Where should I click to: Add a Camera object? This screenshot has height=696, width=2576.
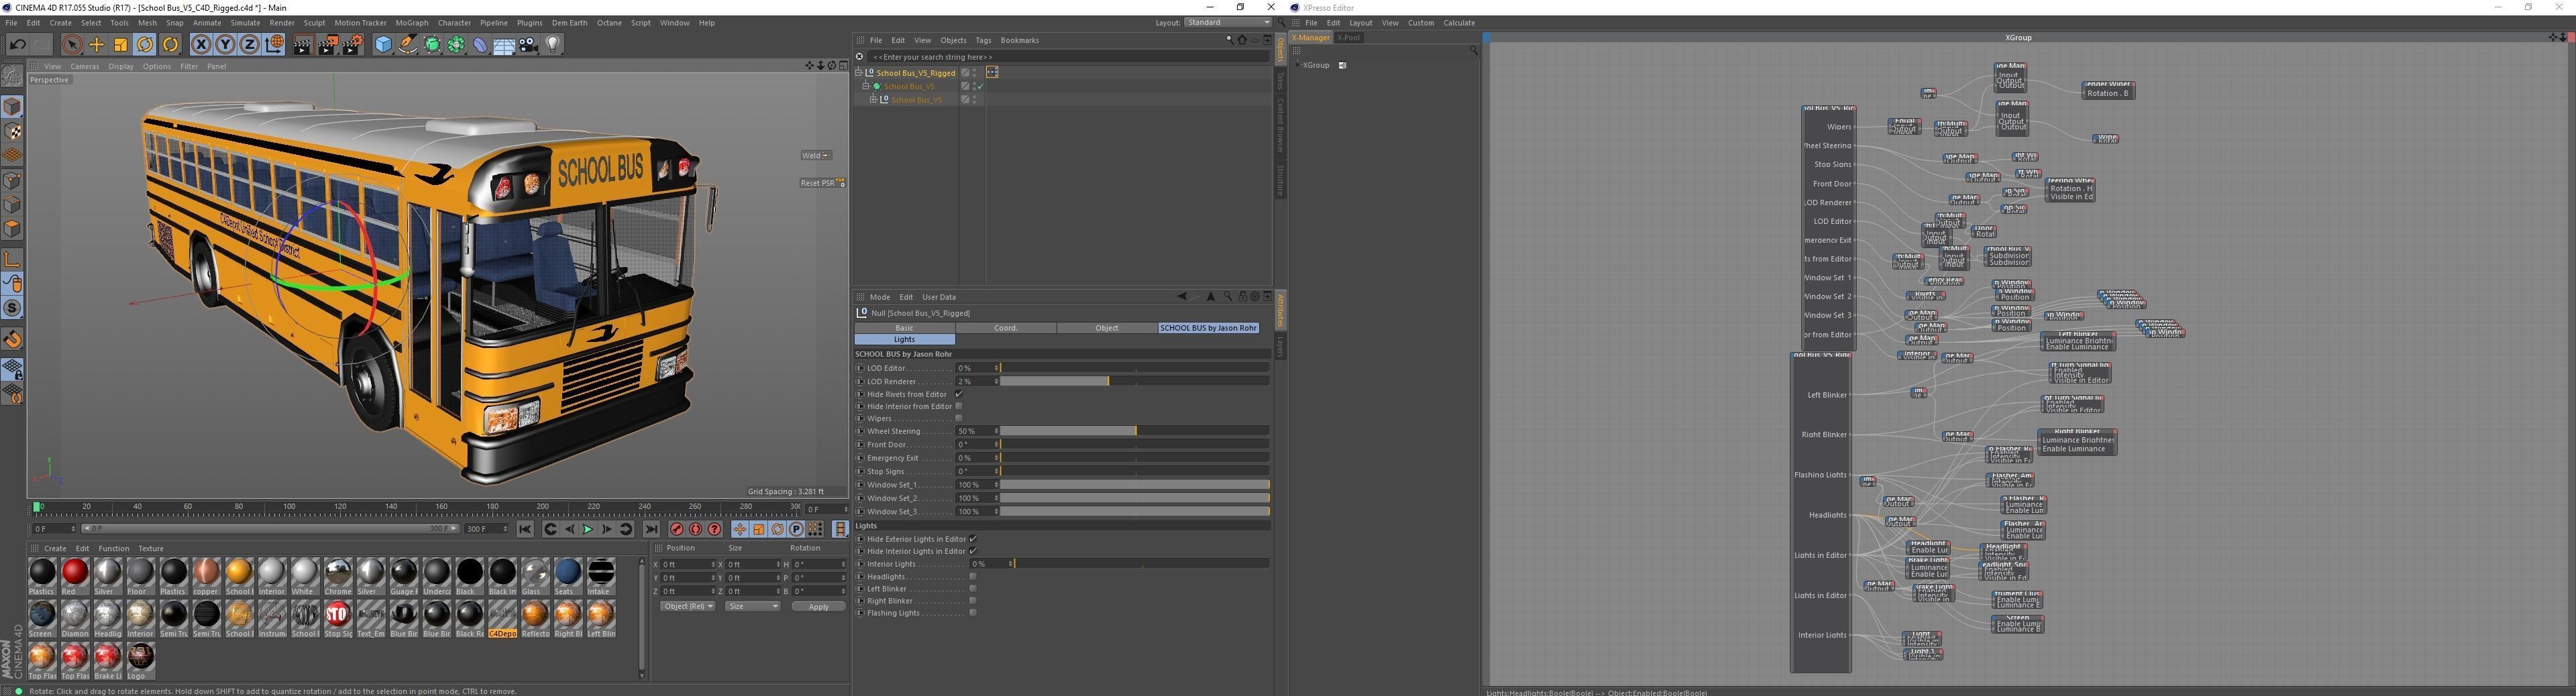coord(529,44)
